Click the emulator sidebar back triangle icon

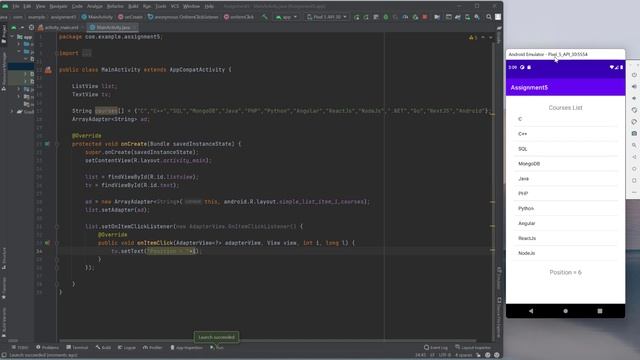[x=634, y=157]
